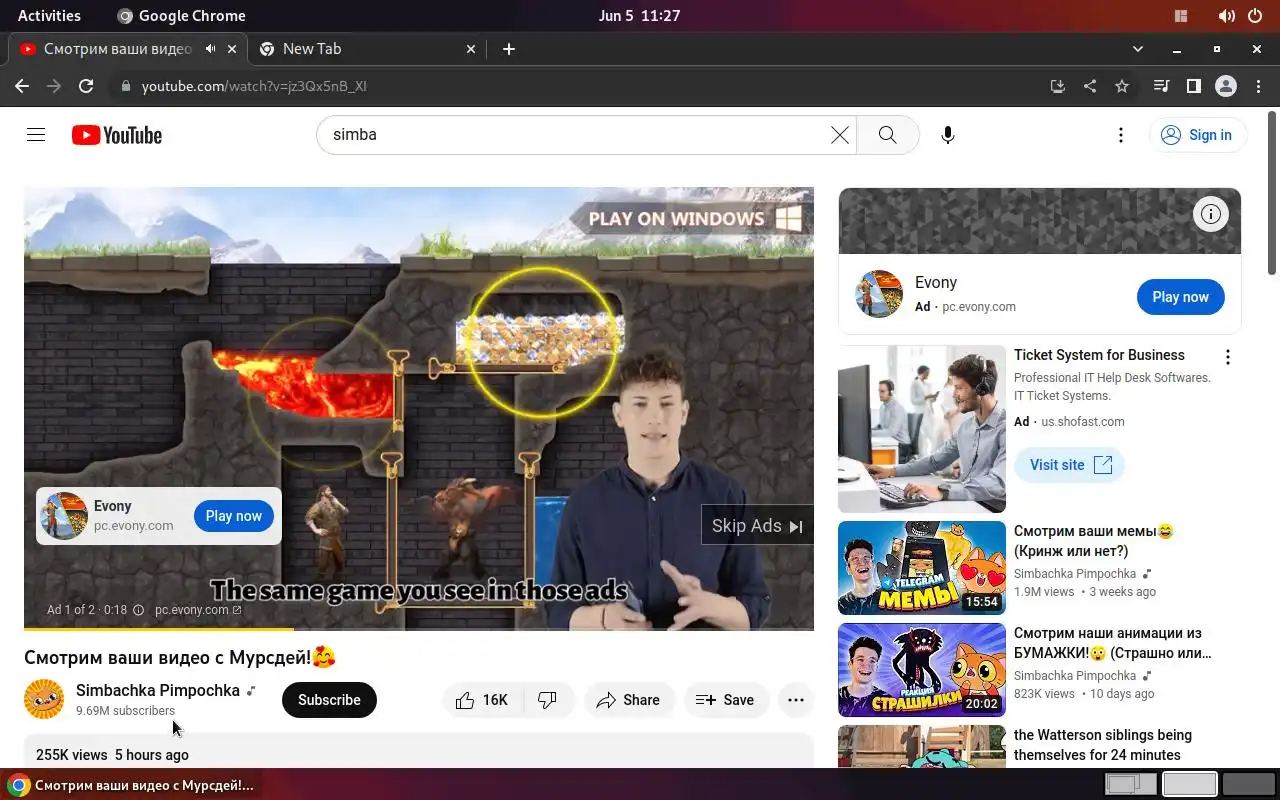Click the share page icon in address bar
1280x800 pixels.
click(x=1090, y=86)
